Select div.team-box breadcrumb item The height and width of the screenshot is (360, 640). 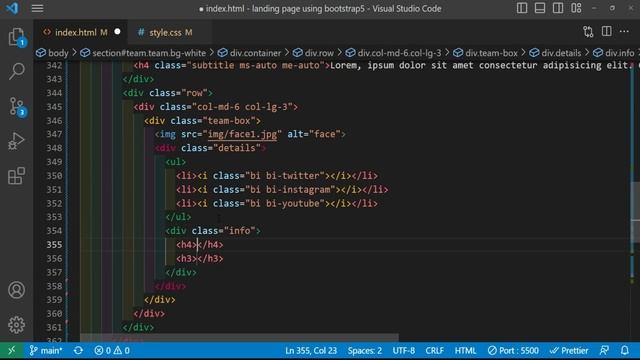[485, 53]
